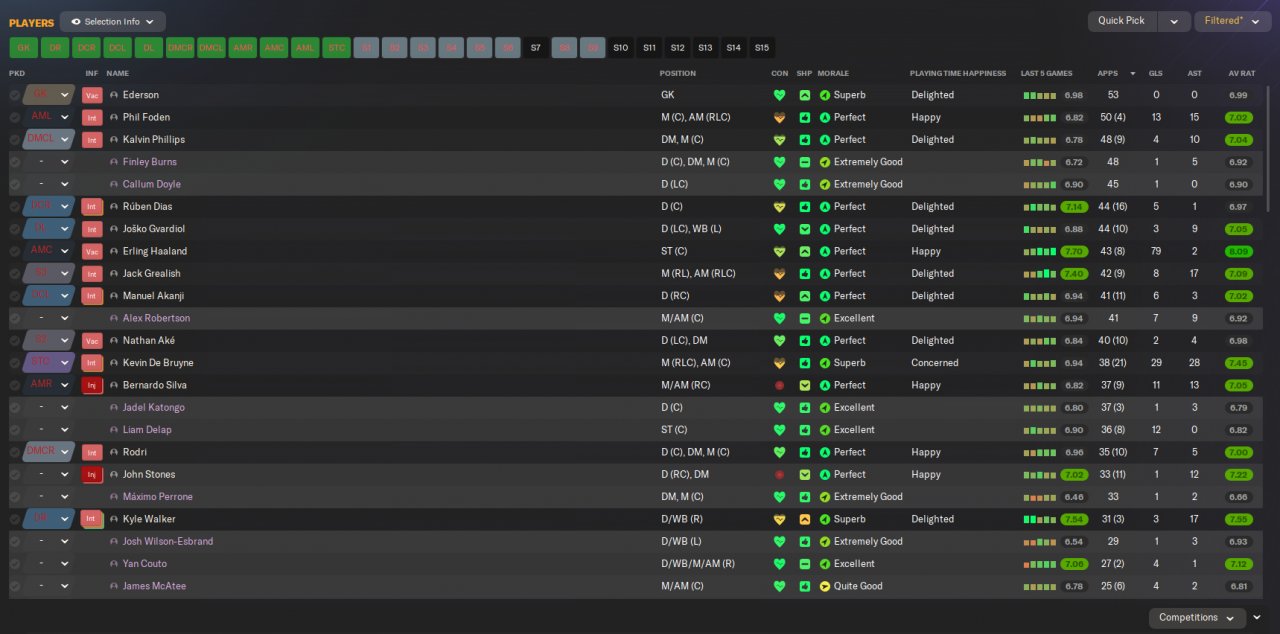Click John Stones' match sharpness icon

coord(805,475)
